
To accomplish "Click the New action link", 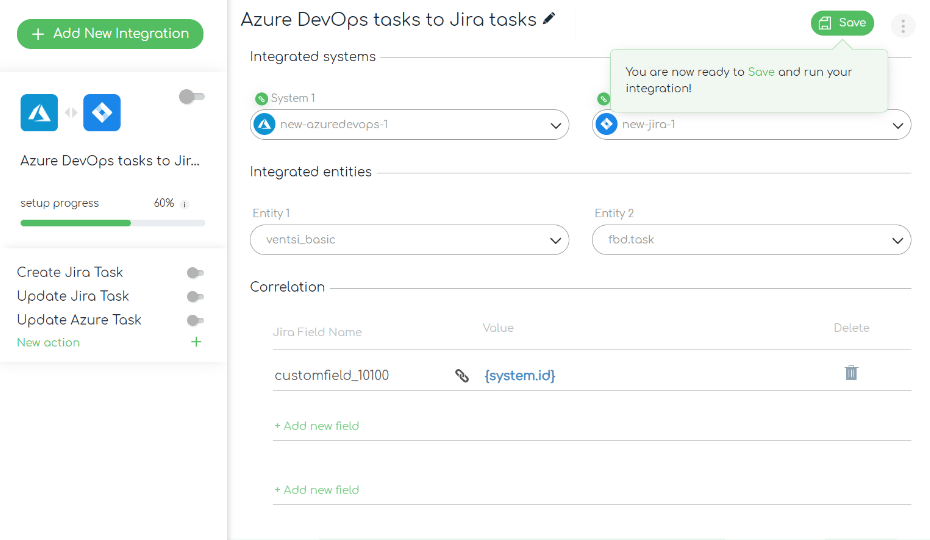I will pos(48,342).
